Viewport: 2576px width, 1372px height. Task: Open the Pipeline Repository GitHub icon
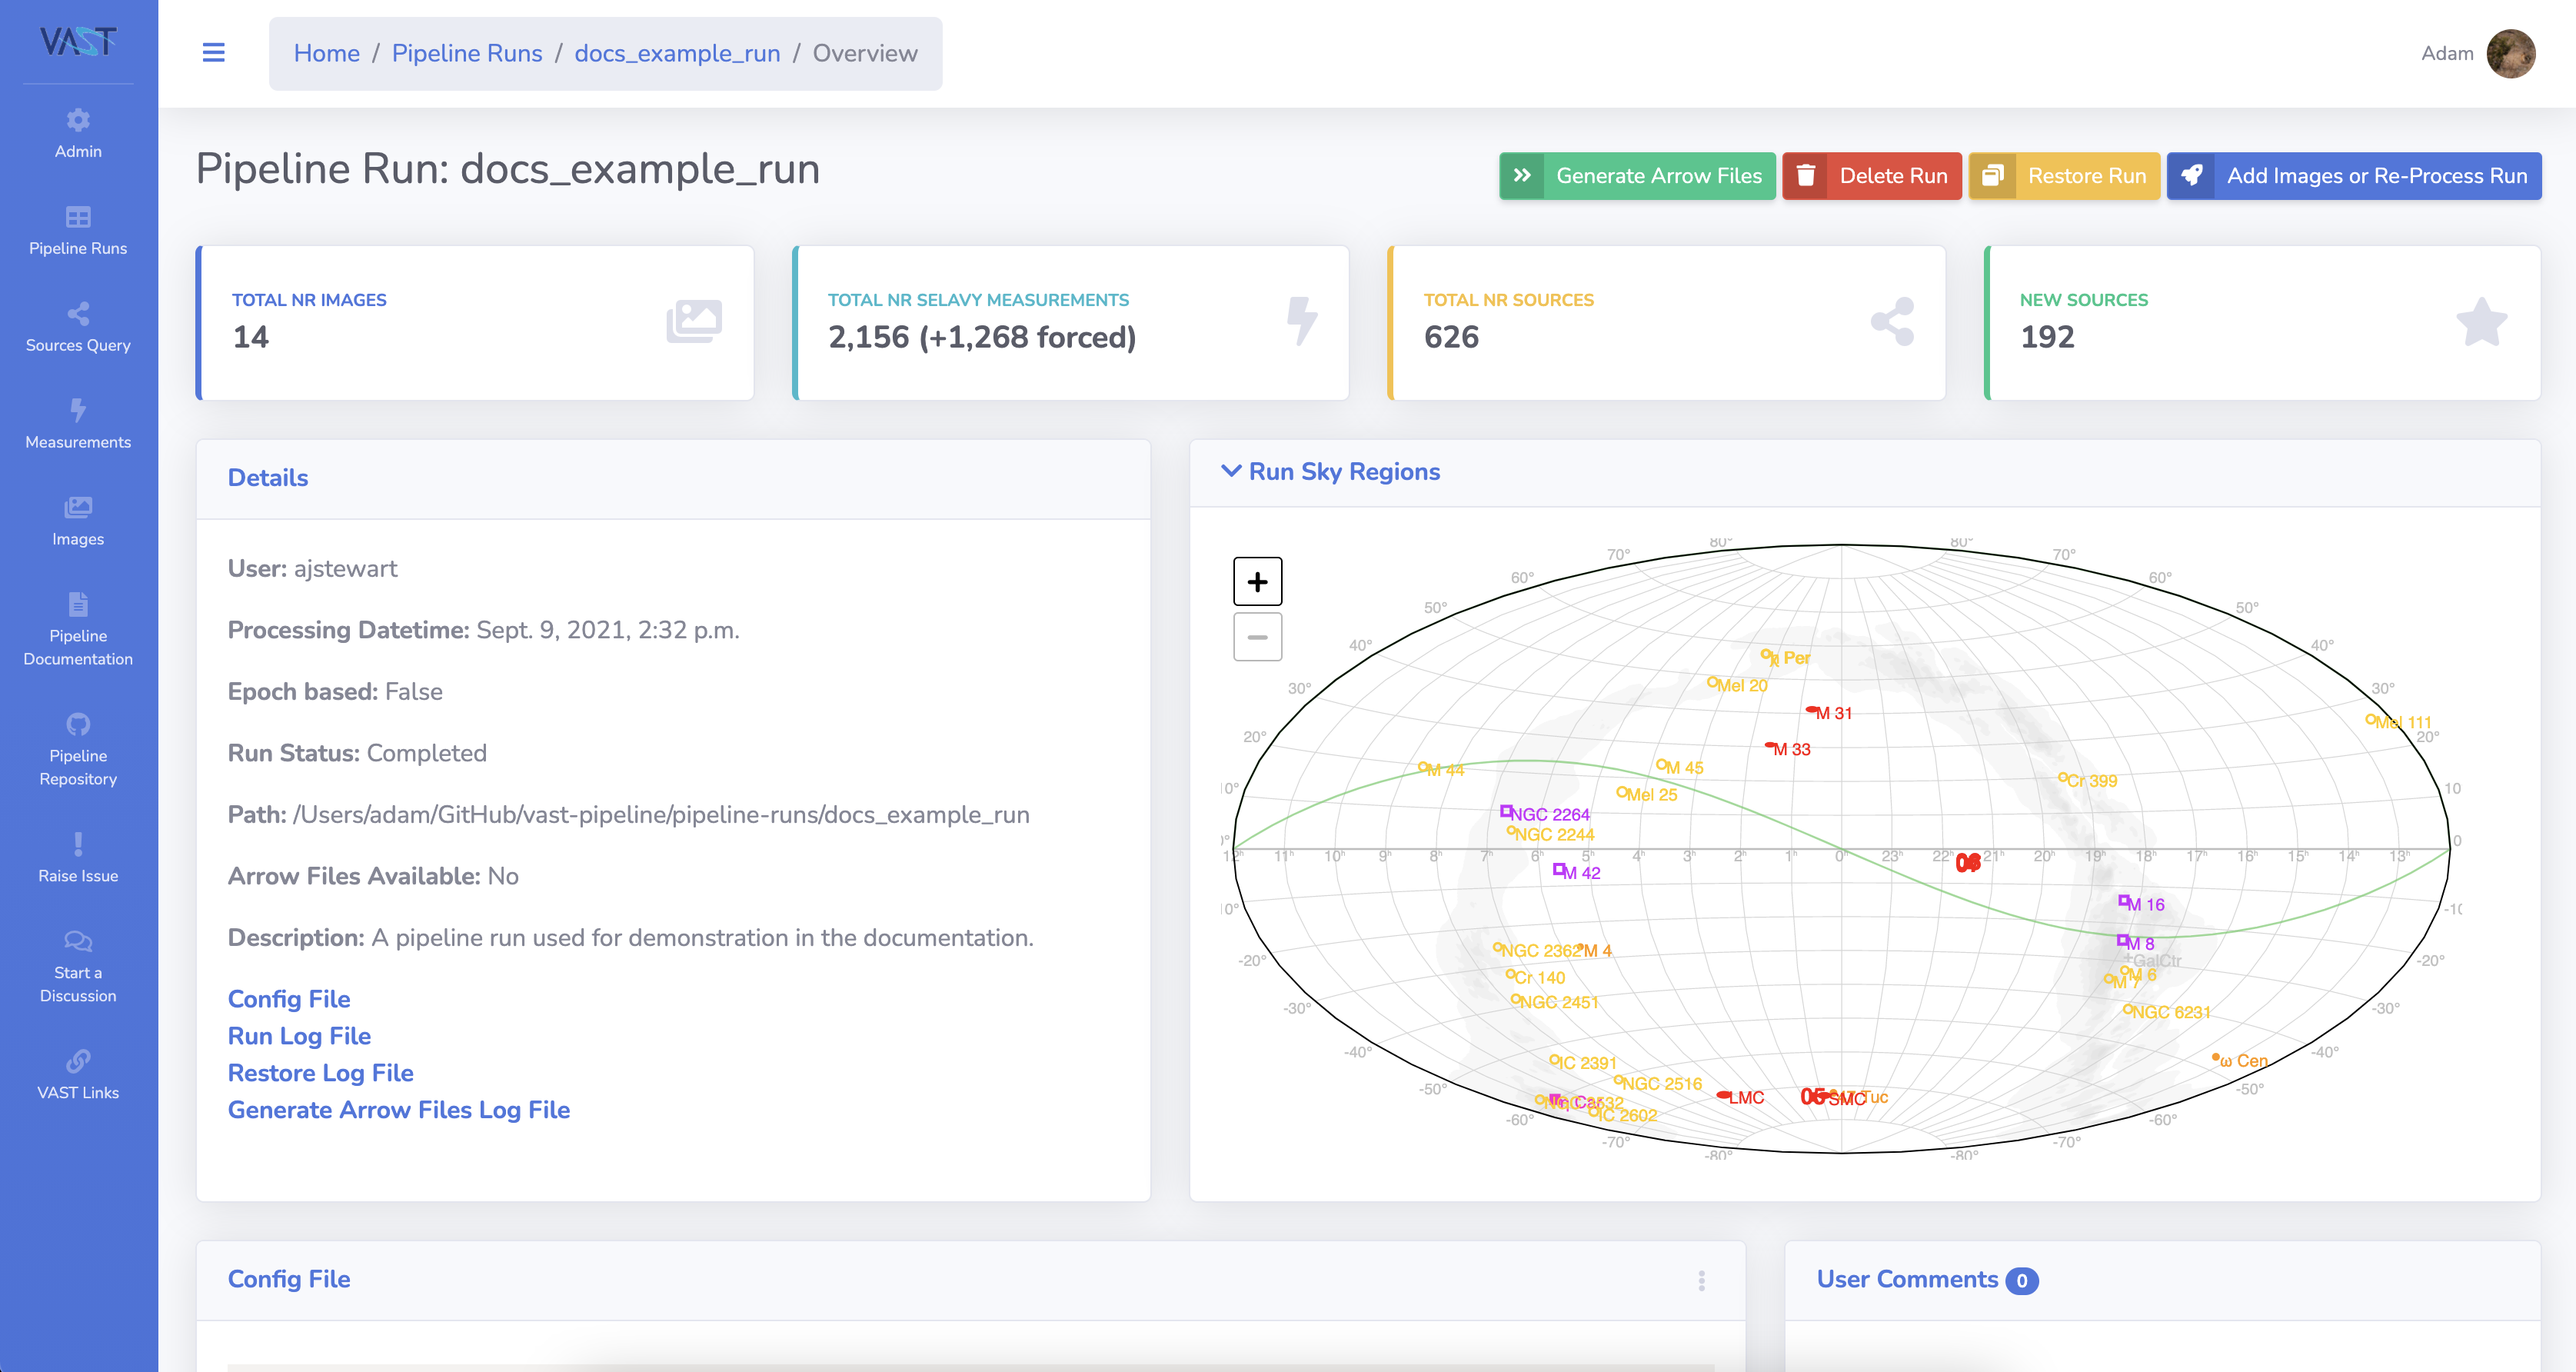[x=78, y=724]
